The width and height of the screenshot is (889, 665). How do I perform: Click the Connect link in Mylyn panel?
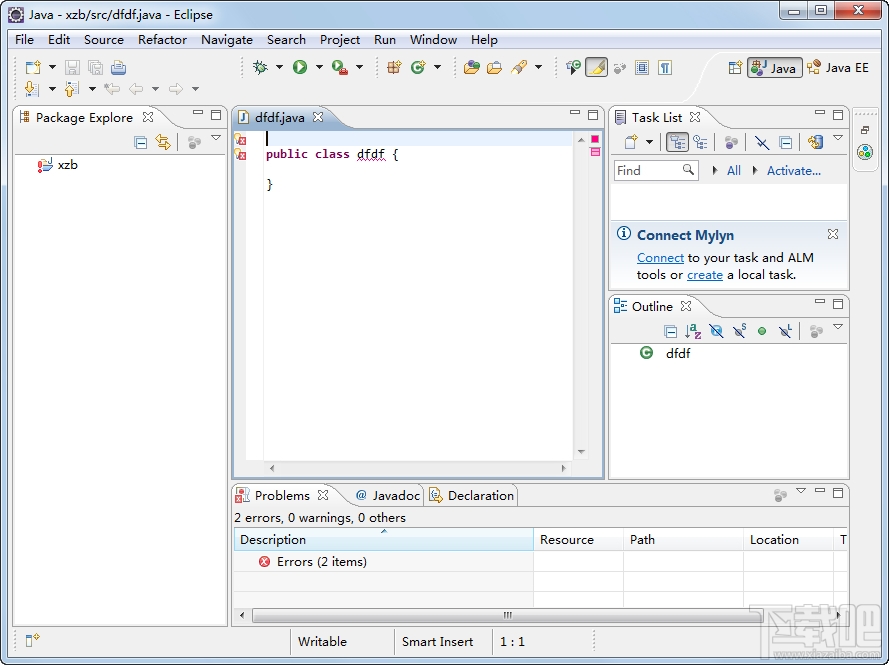coord(660,258)
